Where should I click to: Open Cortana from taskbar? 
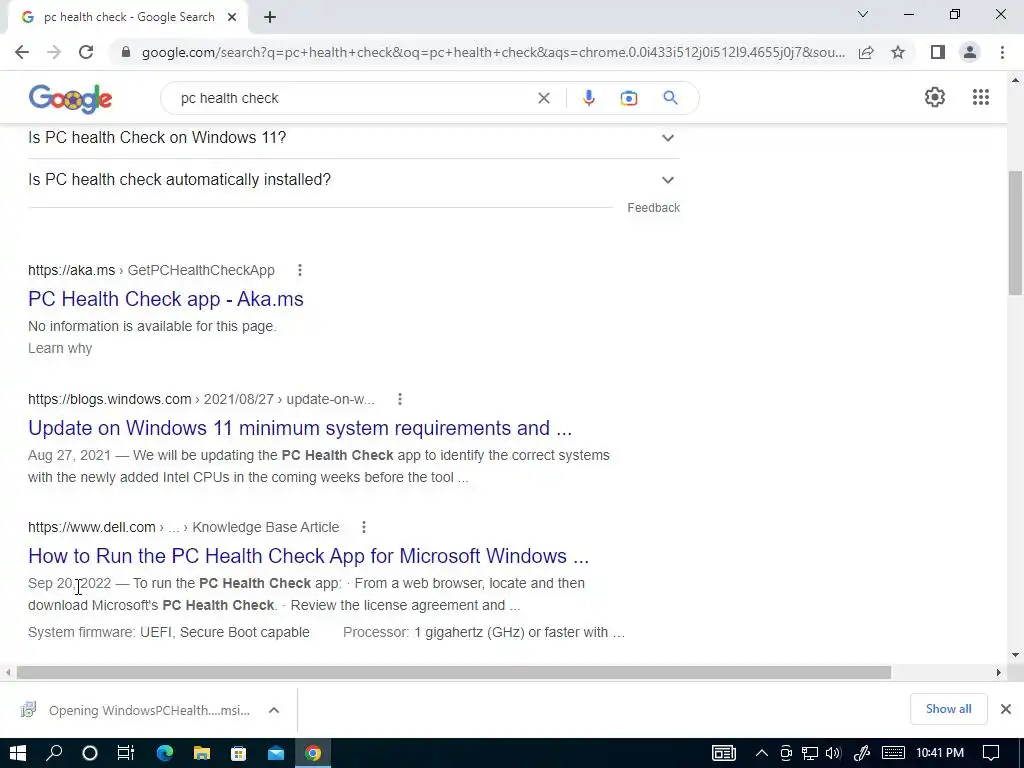[90, 753]
